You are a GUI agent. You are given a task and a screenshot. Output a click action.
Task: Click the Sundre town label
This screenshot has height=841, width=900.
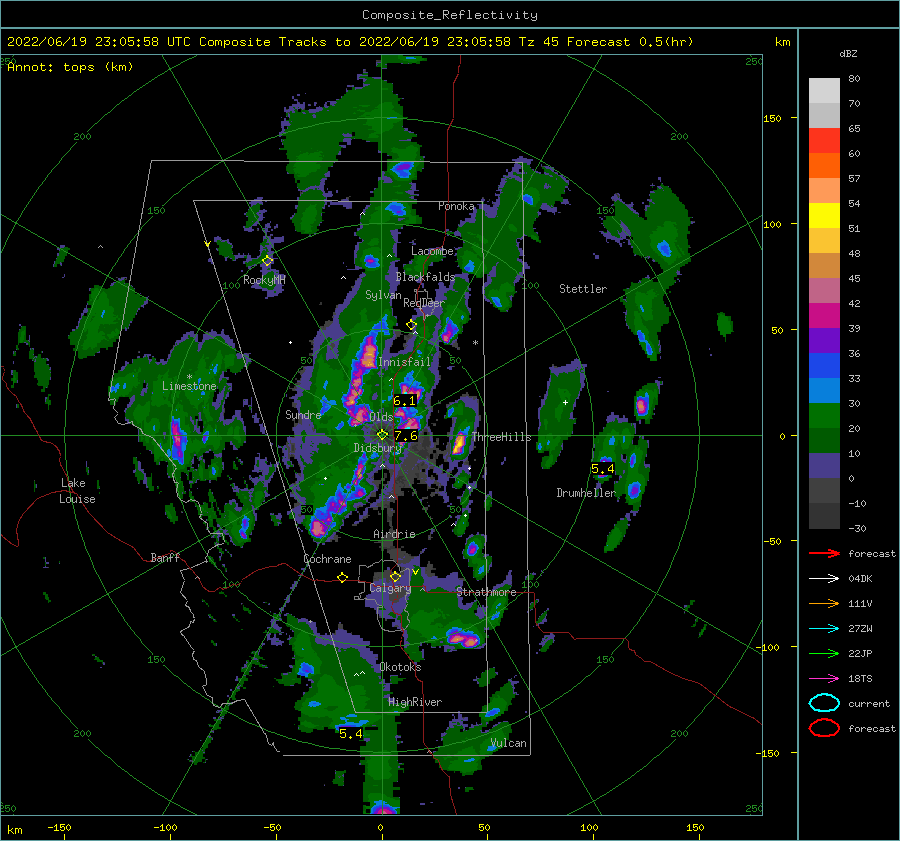tap(303, 414)
